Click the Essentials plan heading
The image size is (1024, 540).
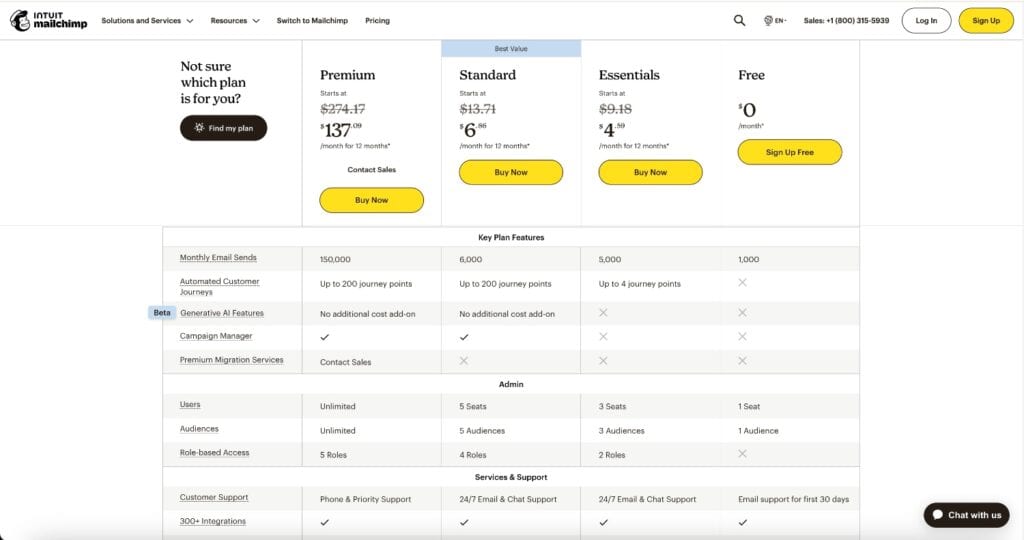coord(629,75)
